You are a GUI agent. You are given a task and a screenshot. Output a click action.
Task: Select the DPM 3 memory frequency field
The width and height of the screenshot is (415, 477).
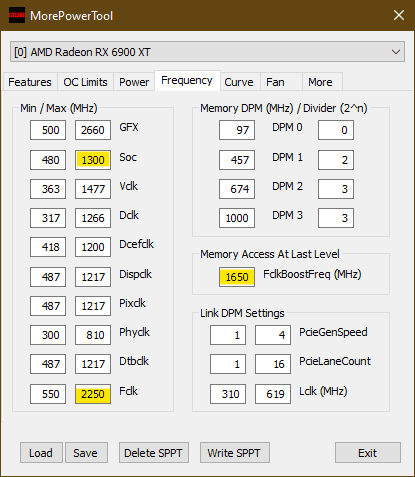tap(237, 218)
